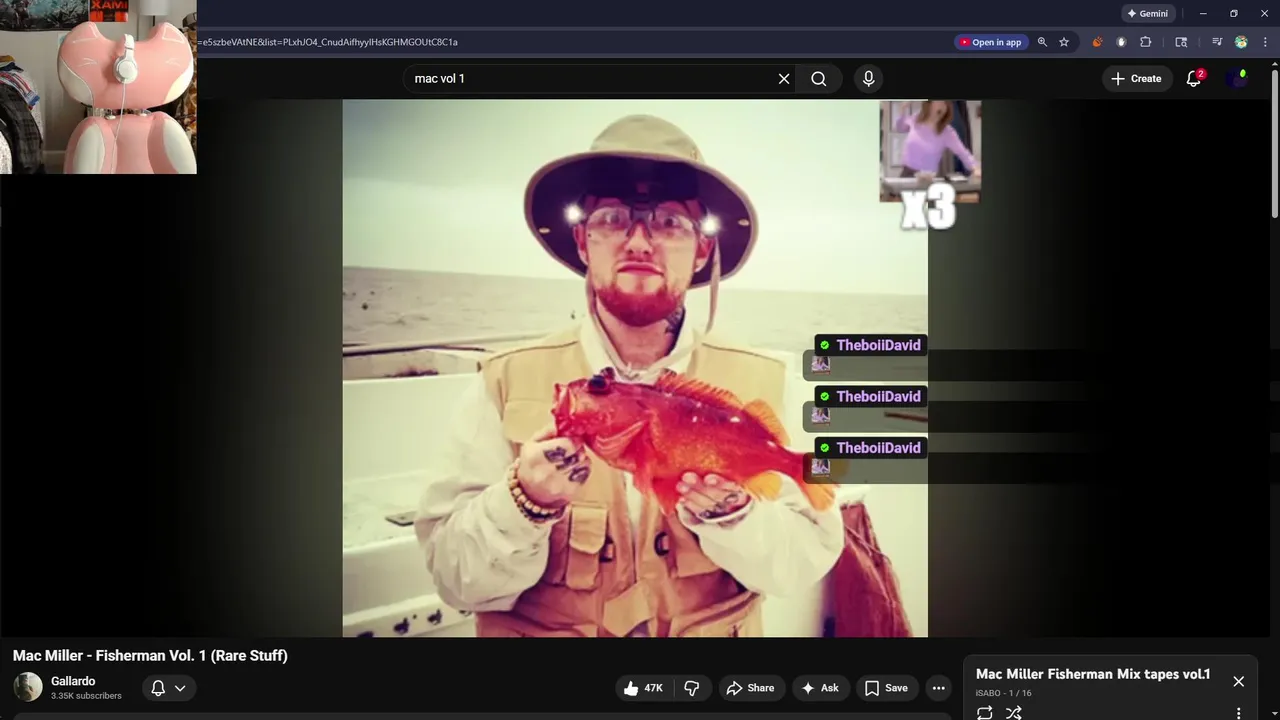Toggle playlist shuffle
Screen dimensions: 1280x720
pos(1014,713)
